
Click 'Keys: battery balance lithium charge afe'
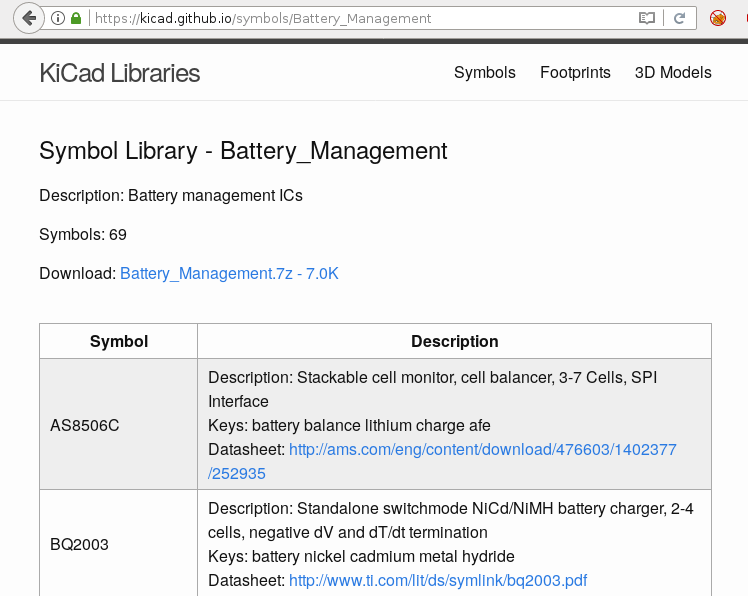tap(349, 425)
